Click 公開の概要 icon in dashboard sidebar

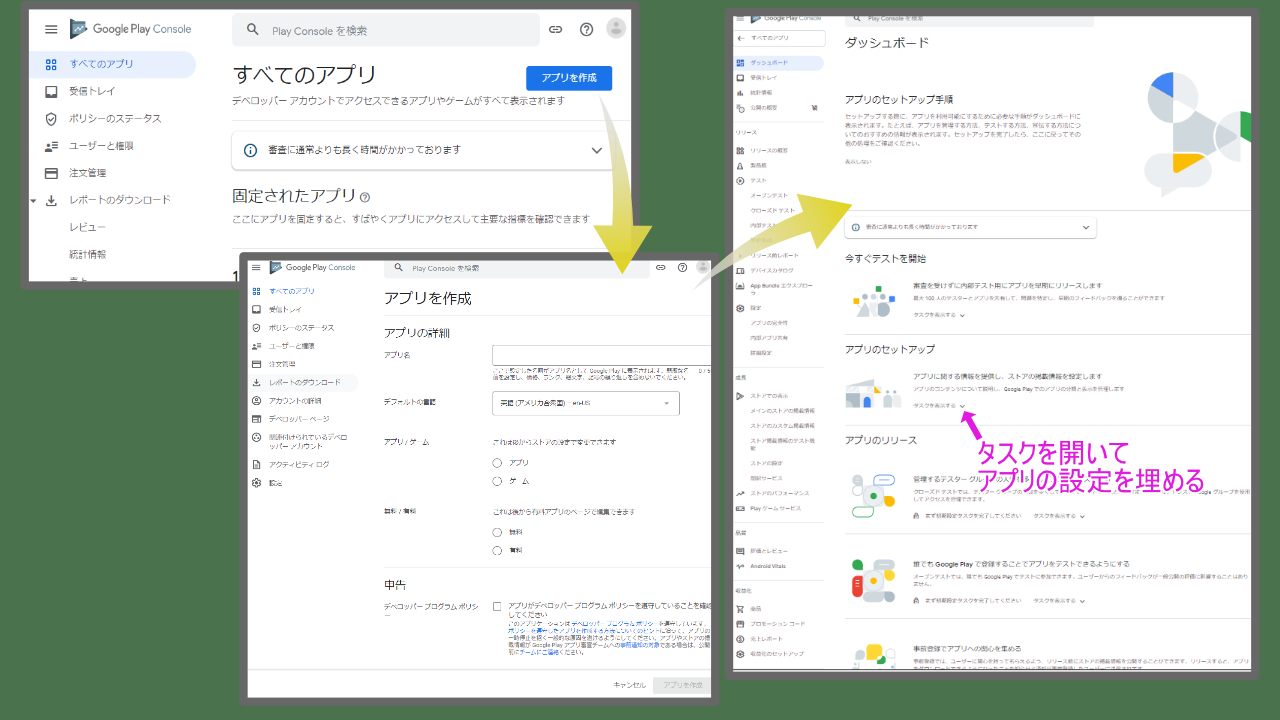[740, 107]
